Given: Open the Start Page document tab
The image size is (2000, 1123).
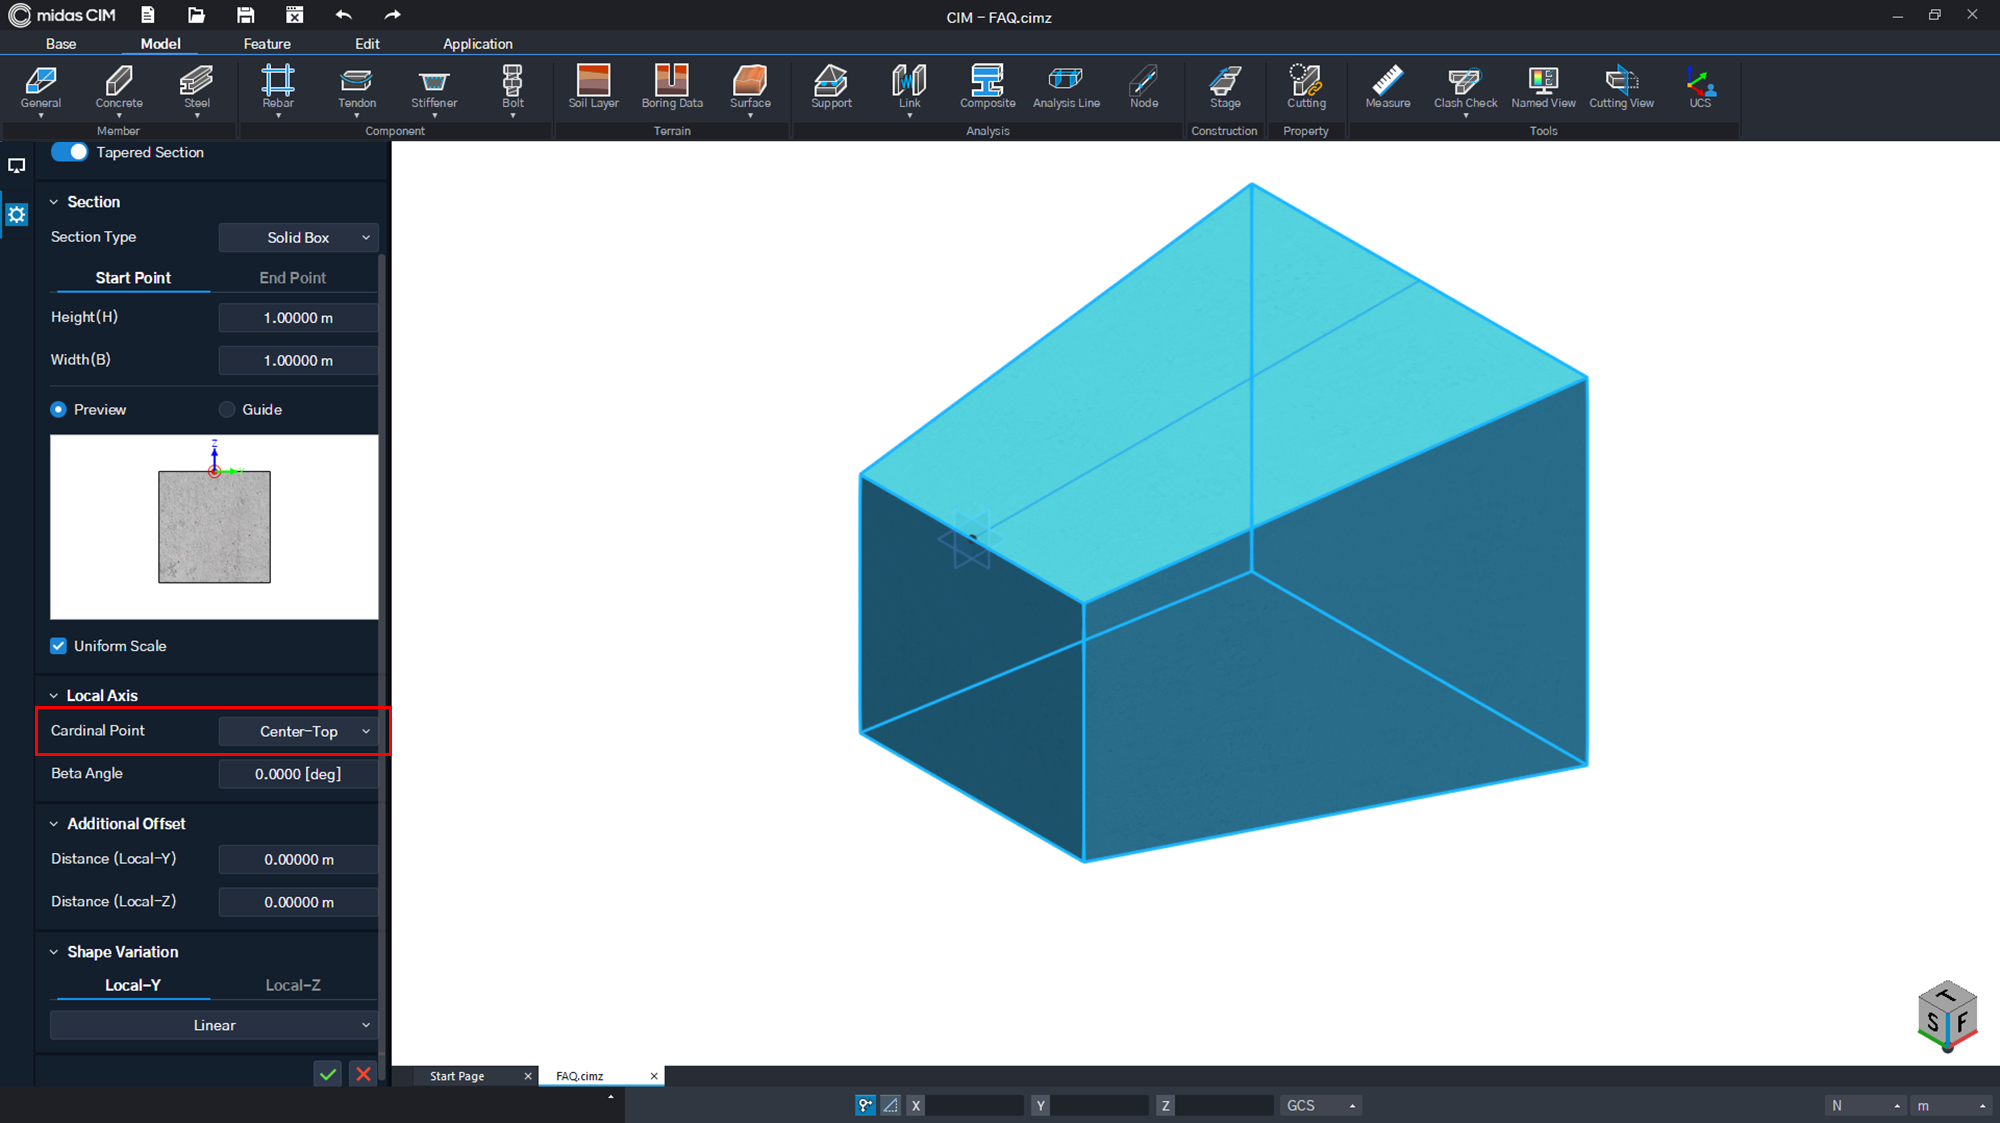Looking at the screenshot, I should tap(457, 1076).
